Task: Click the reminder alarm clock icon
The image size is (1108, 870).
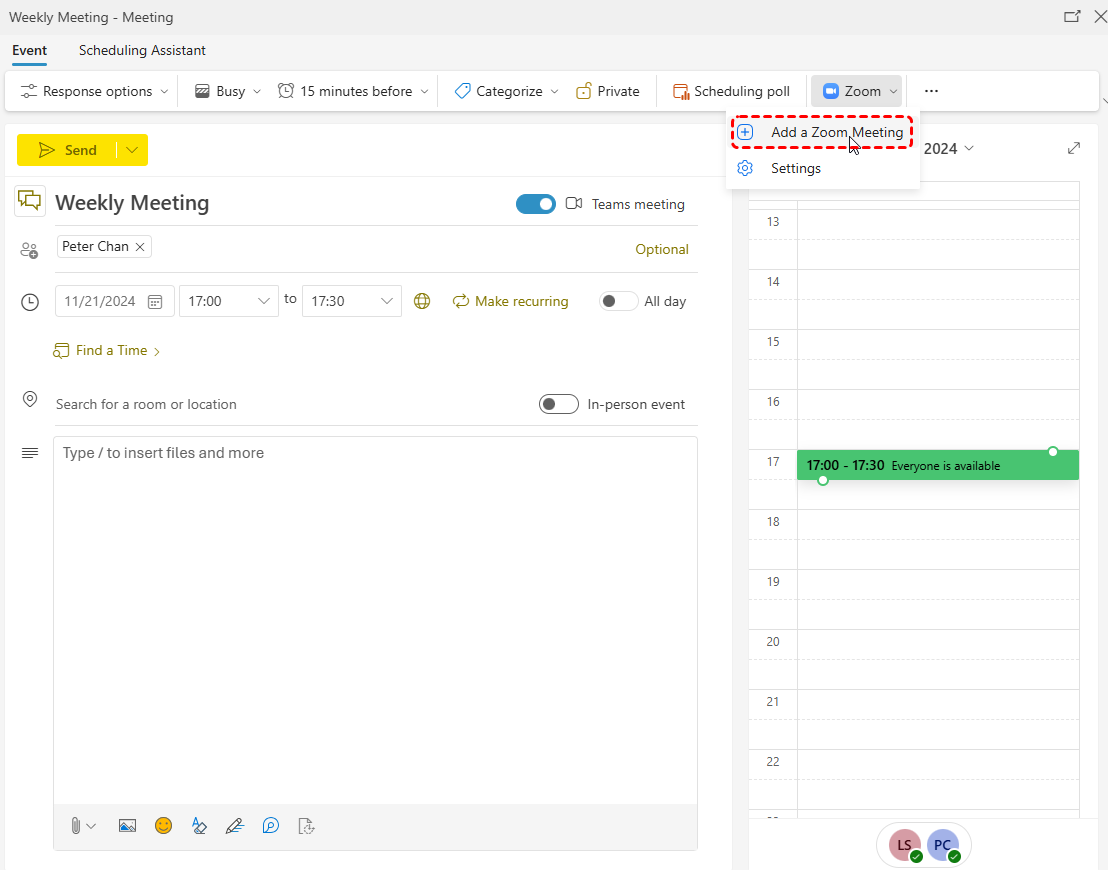Action: [285, 90]
